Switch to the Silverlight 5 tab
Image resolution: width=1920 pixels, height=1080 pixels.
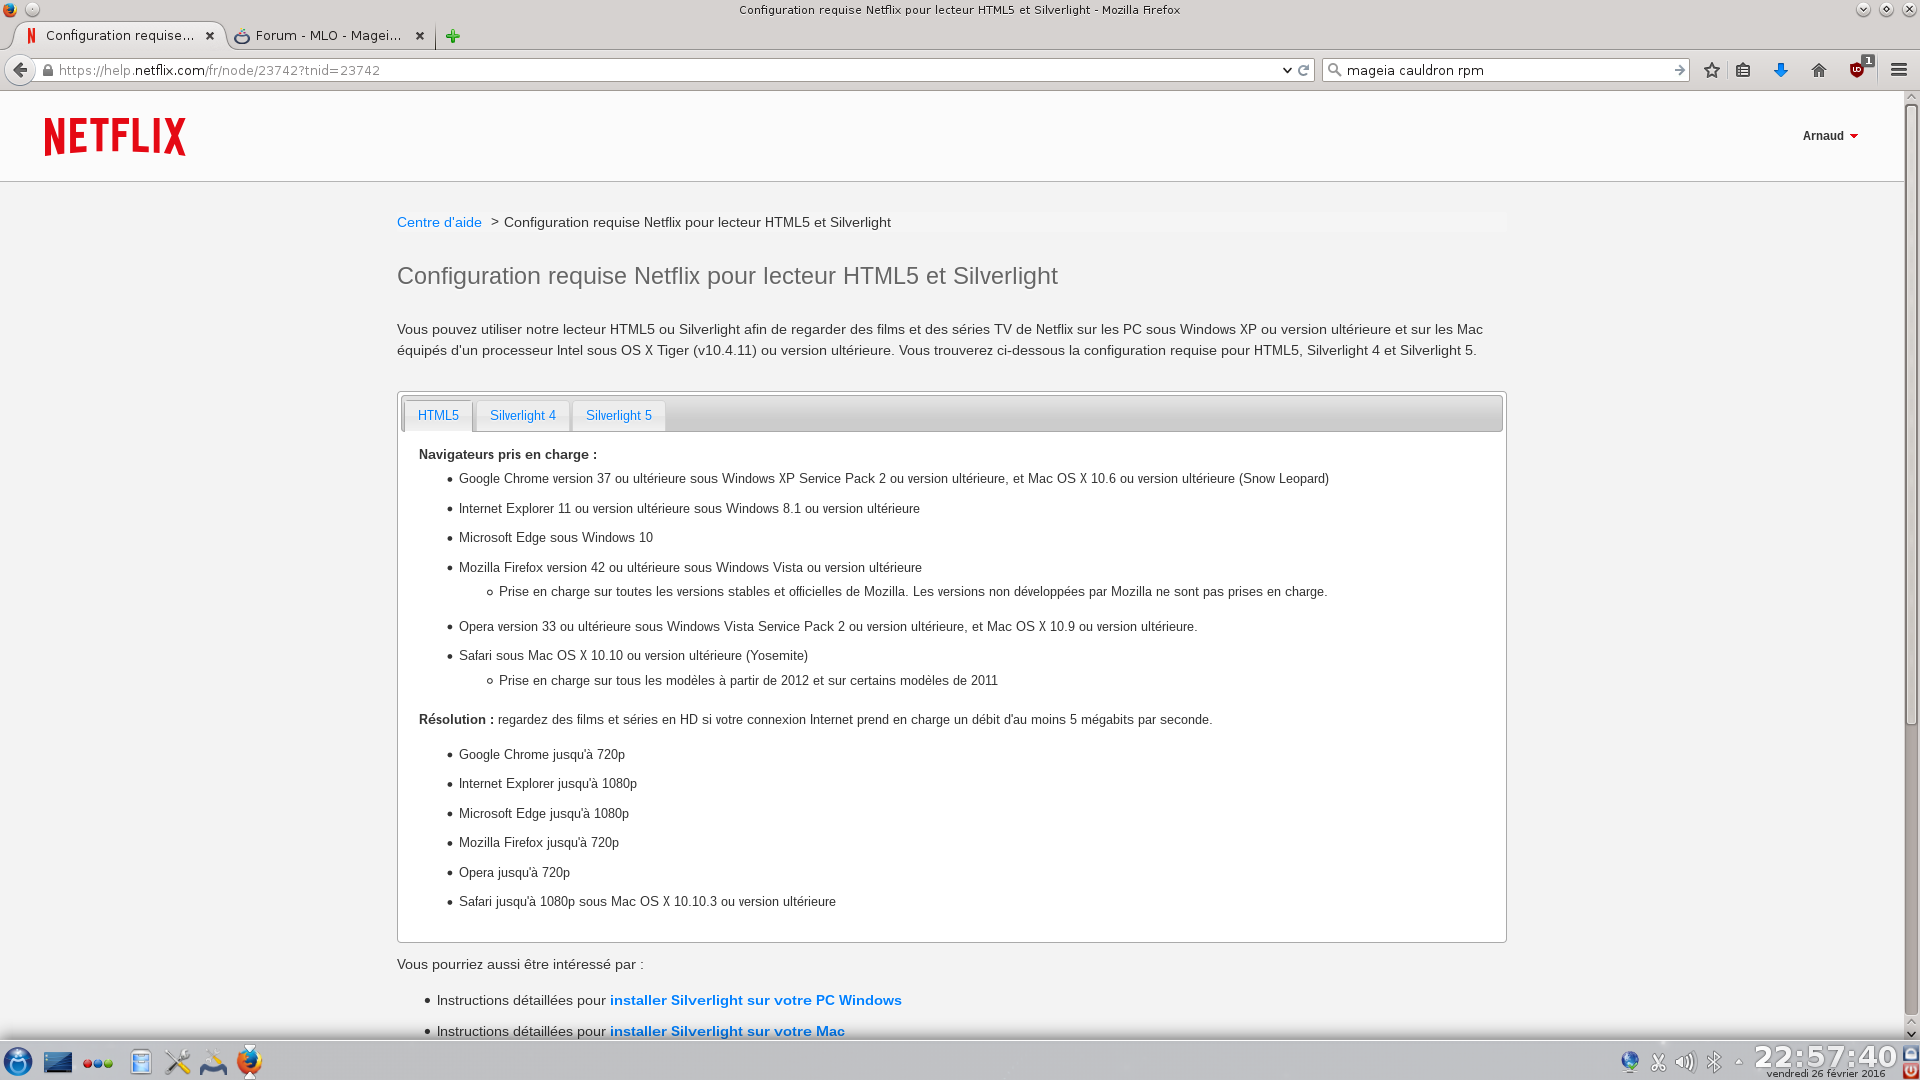[619, 415]
